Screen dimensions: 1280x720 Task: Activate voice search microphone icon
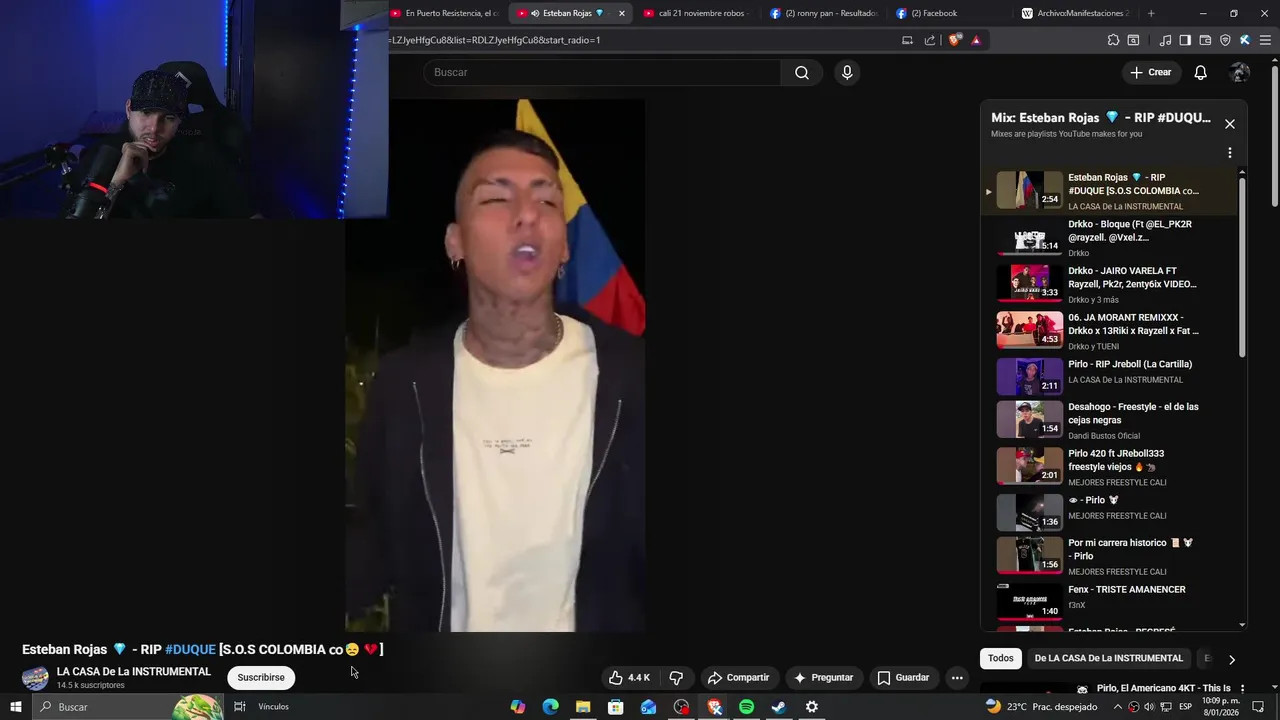coord(847,72)
